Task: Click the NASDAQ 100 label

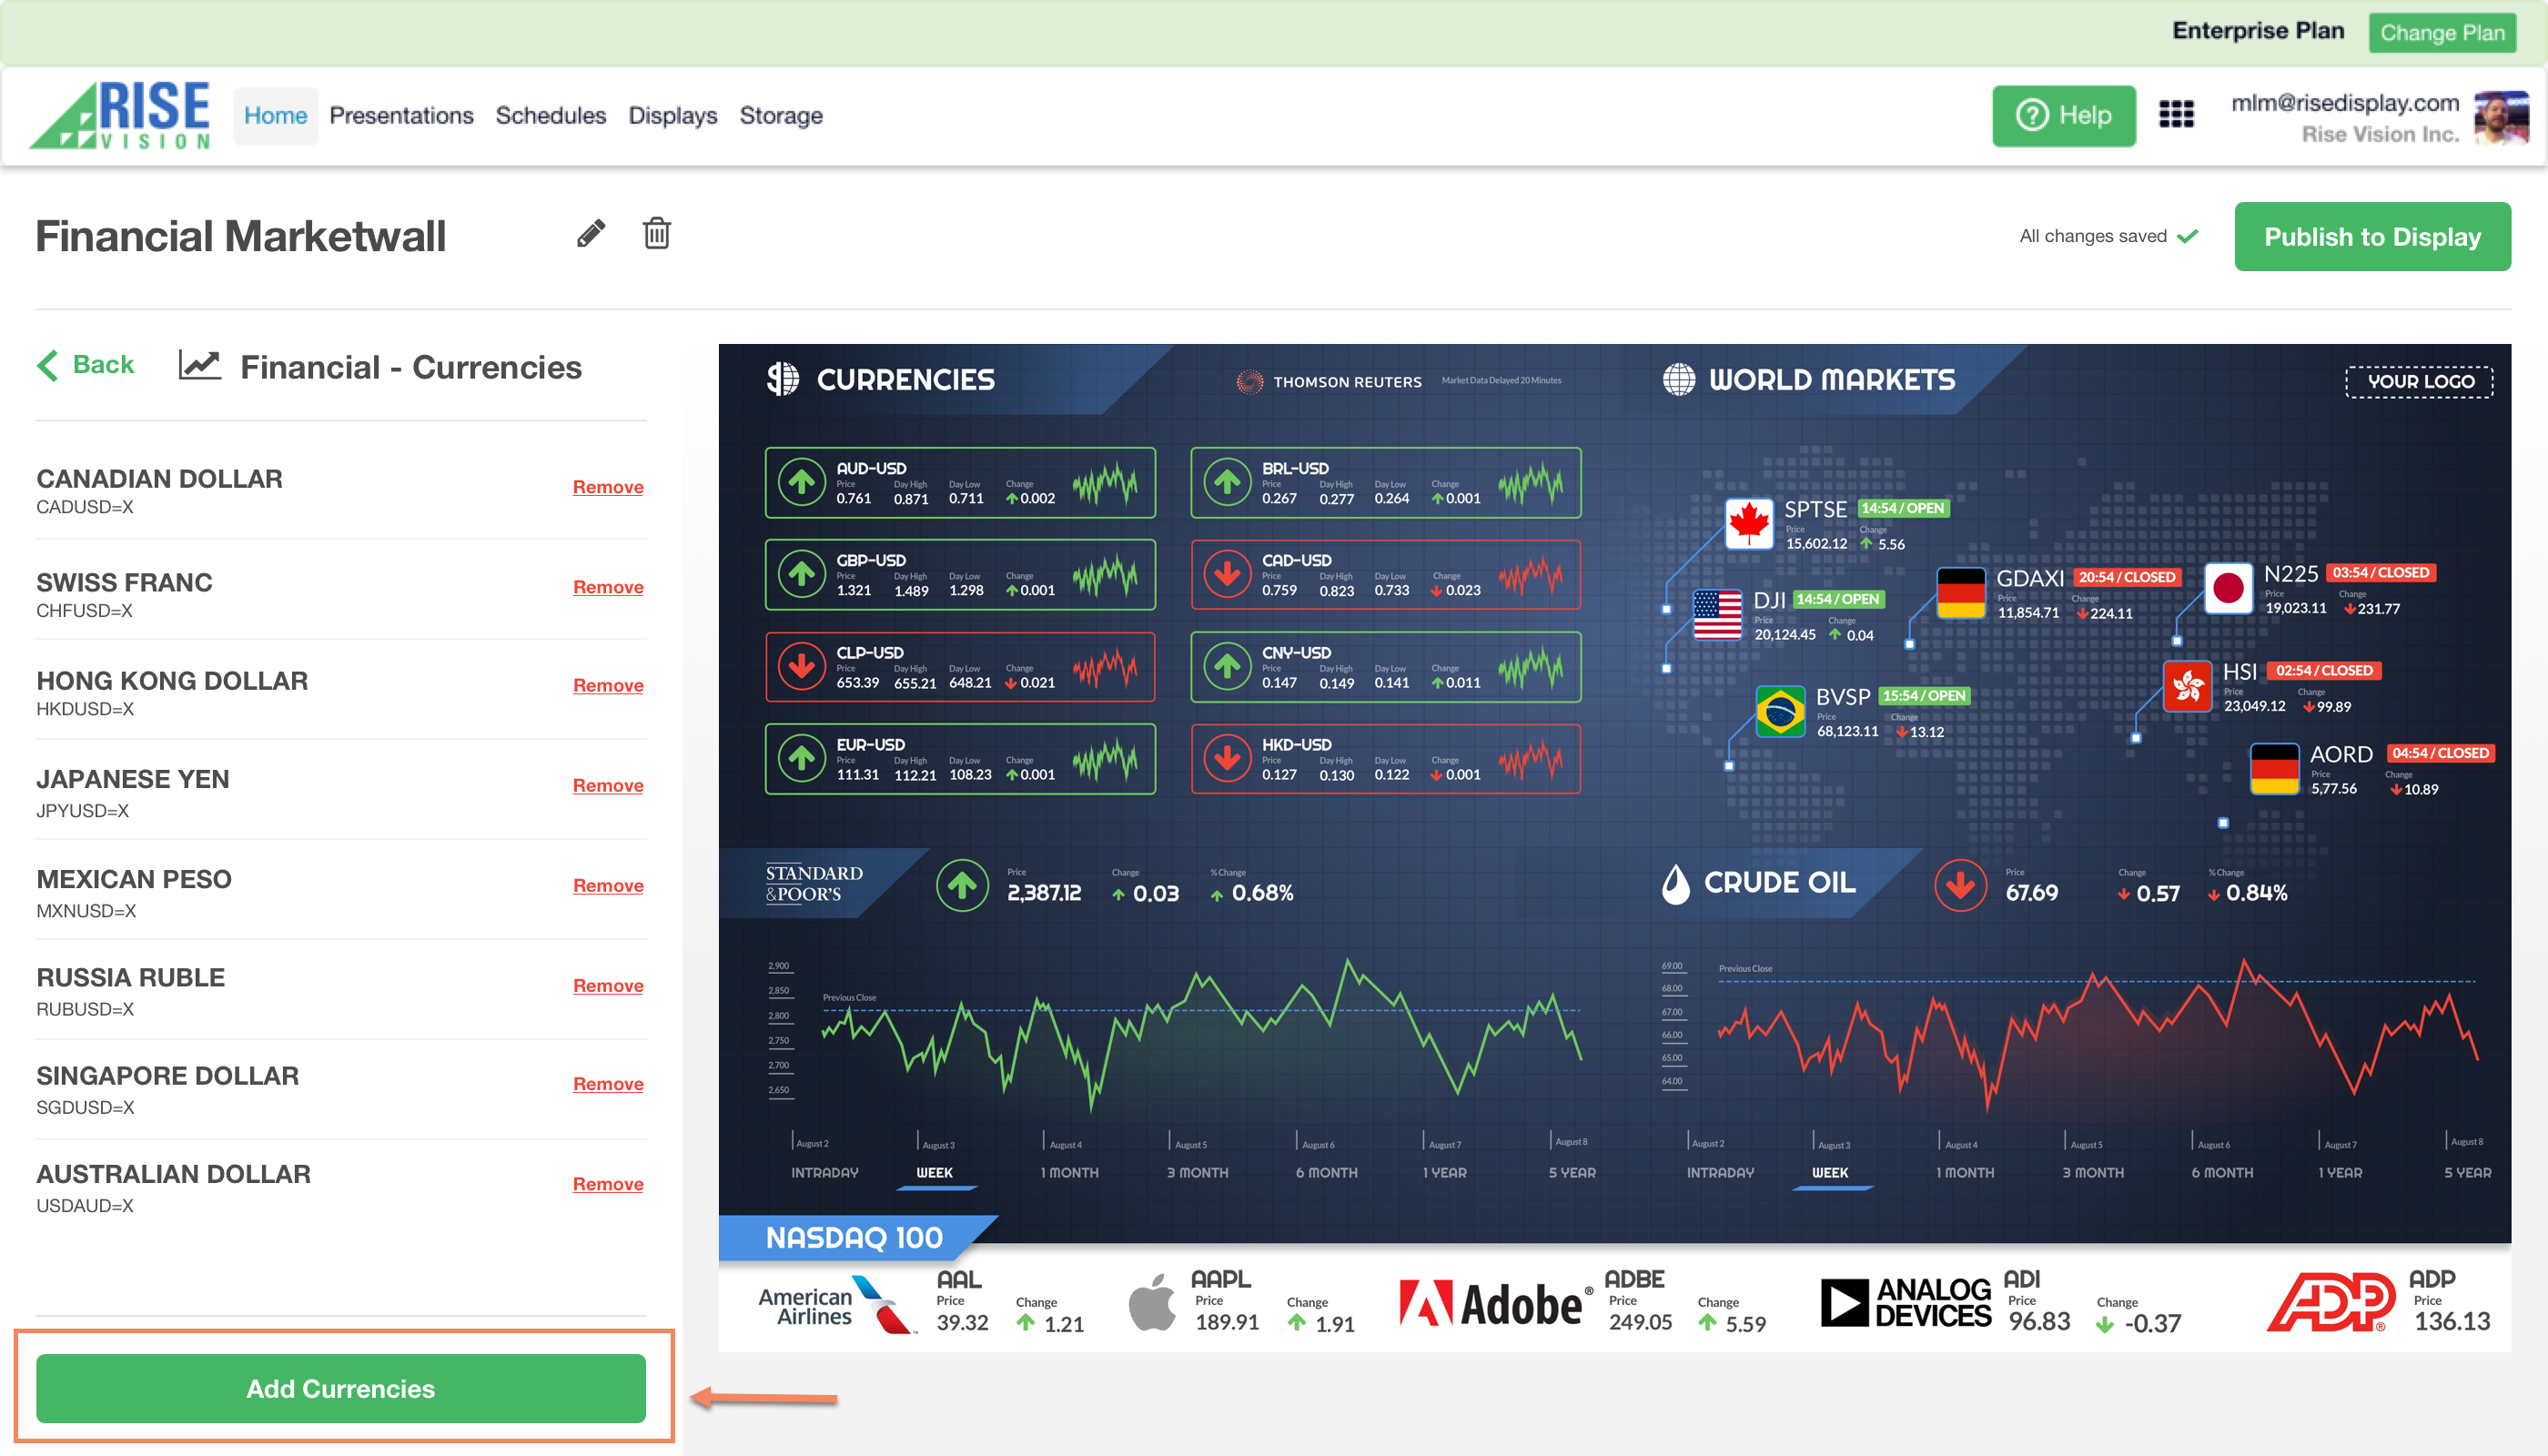Action: pos(854,1238)
